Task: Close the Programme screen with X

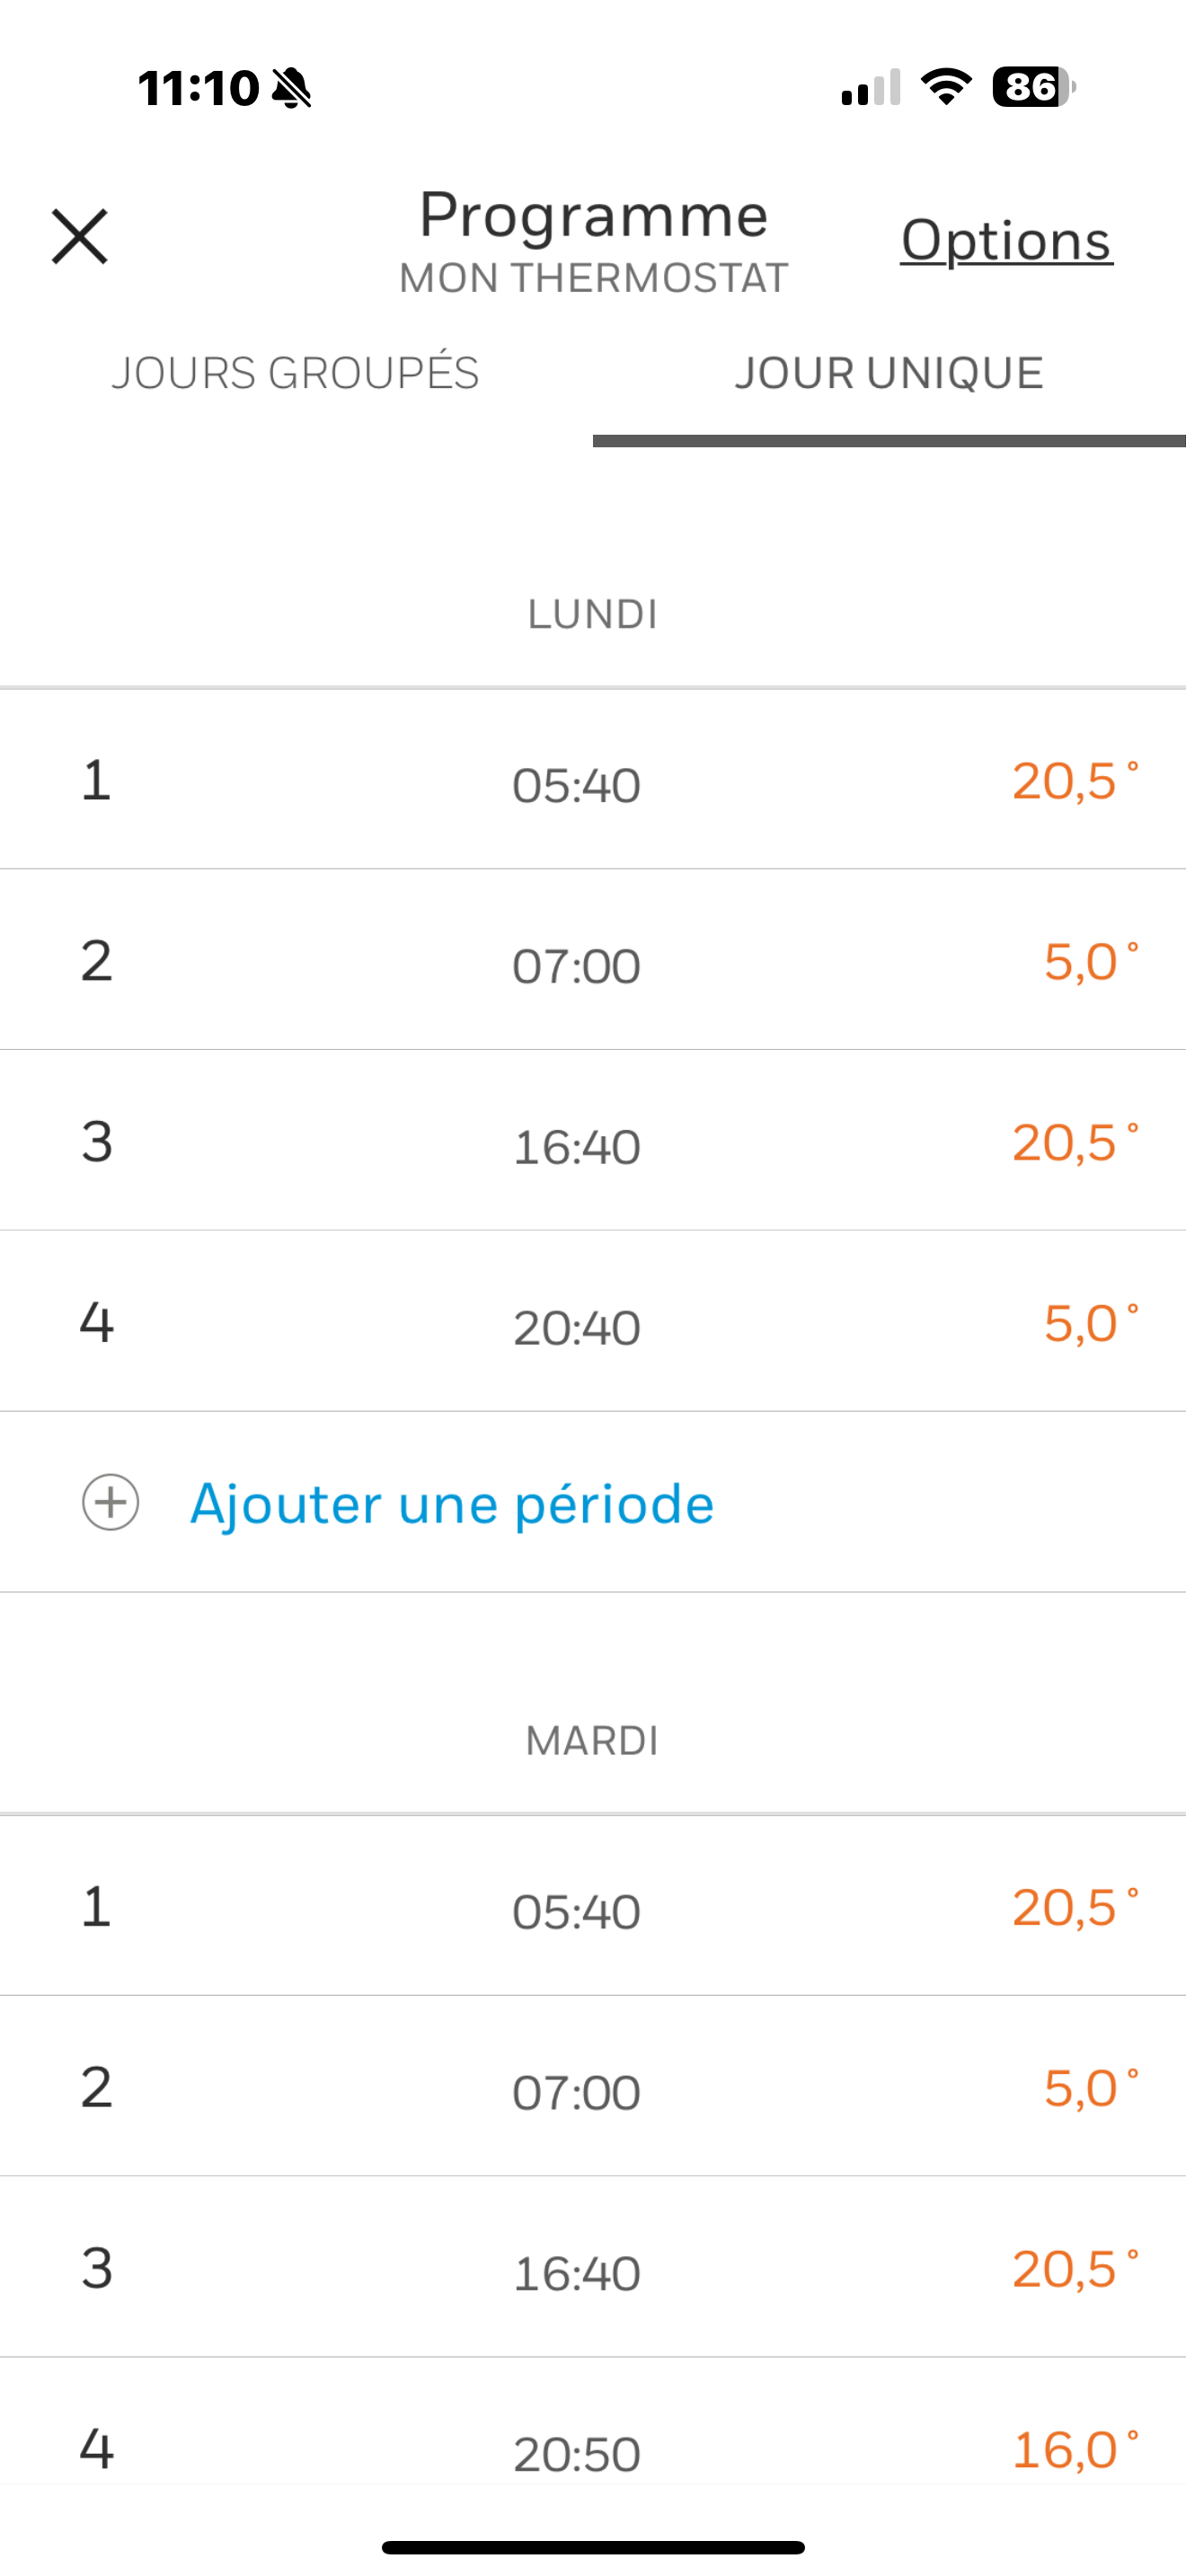Action: click(x=80, y=237)
